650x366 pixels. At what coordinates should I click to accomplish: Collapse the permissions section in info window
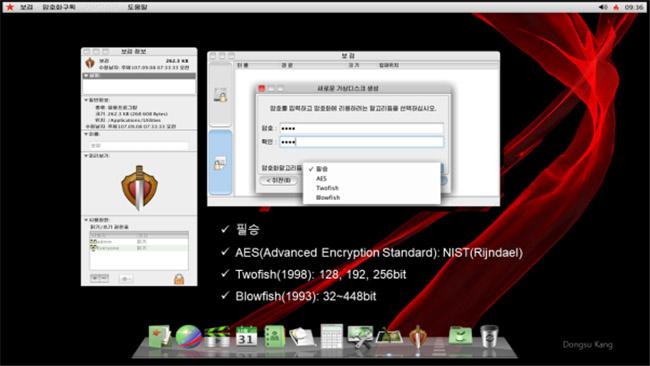tap(86, 220)
